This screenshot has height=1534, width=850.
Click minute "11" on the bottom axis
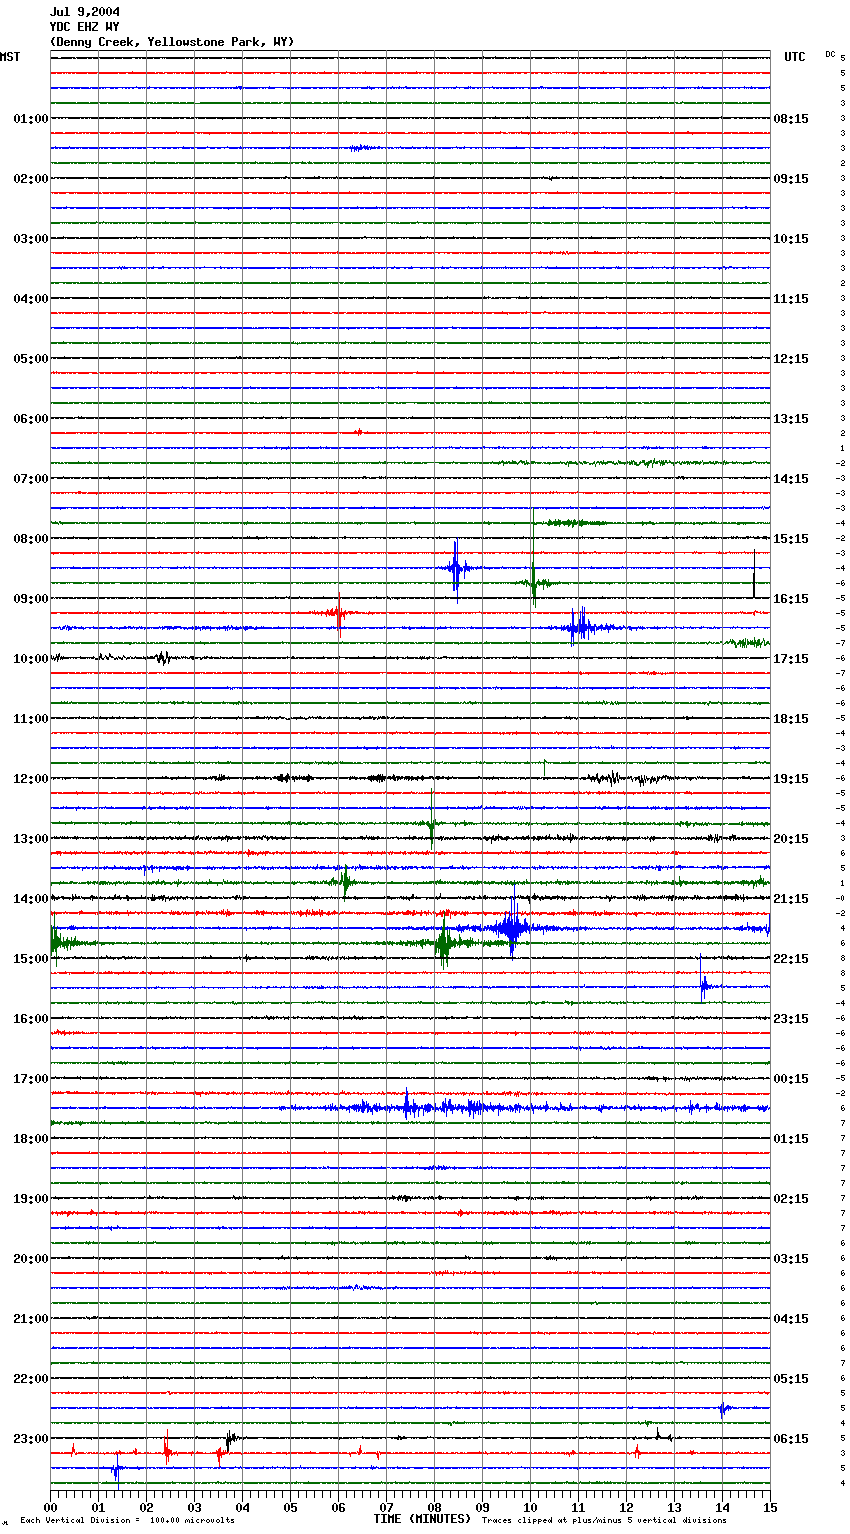coord(578,1507)
